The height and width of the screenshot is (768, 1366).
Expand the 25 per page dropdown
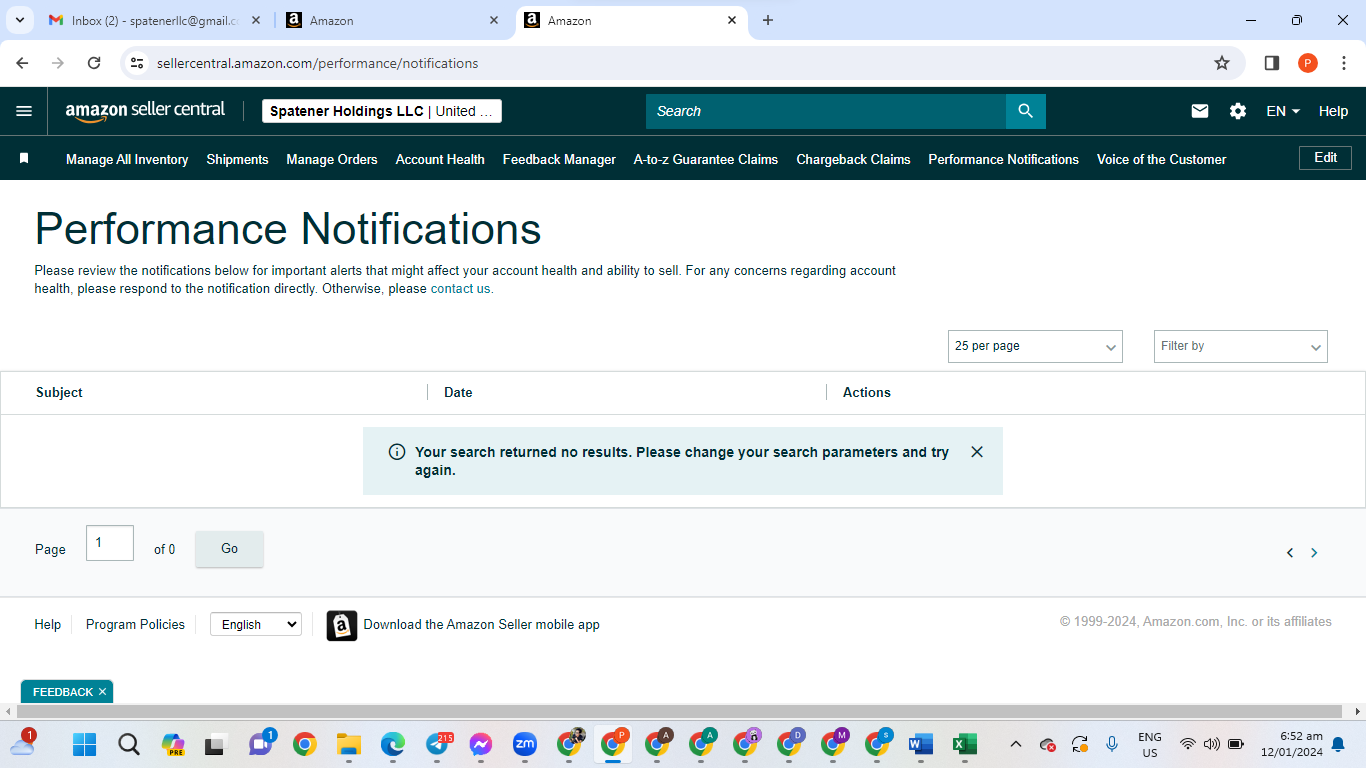[1035, 346]
